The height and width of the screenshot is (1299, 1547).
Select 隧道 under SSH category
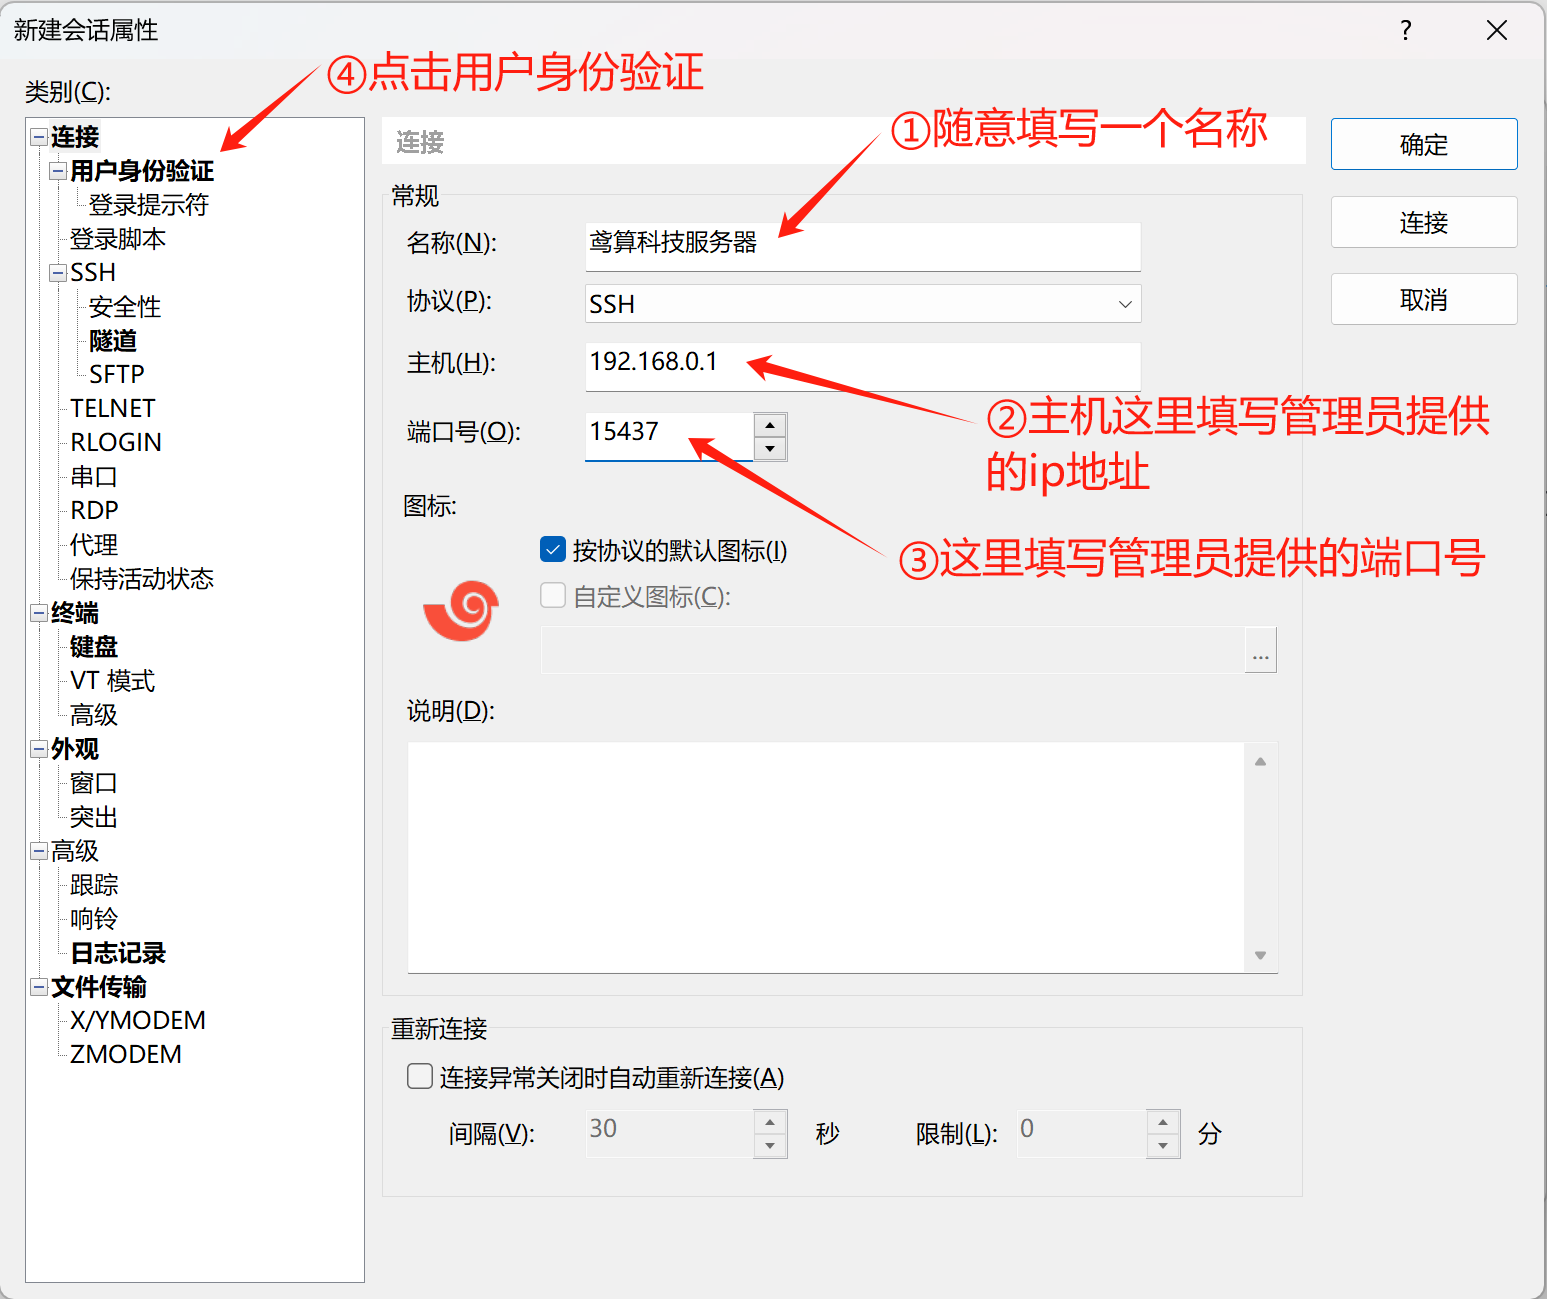pyautogui.click(x=113, y=341)
